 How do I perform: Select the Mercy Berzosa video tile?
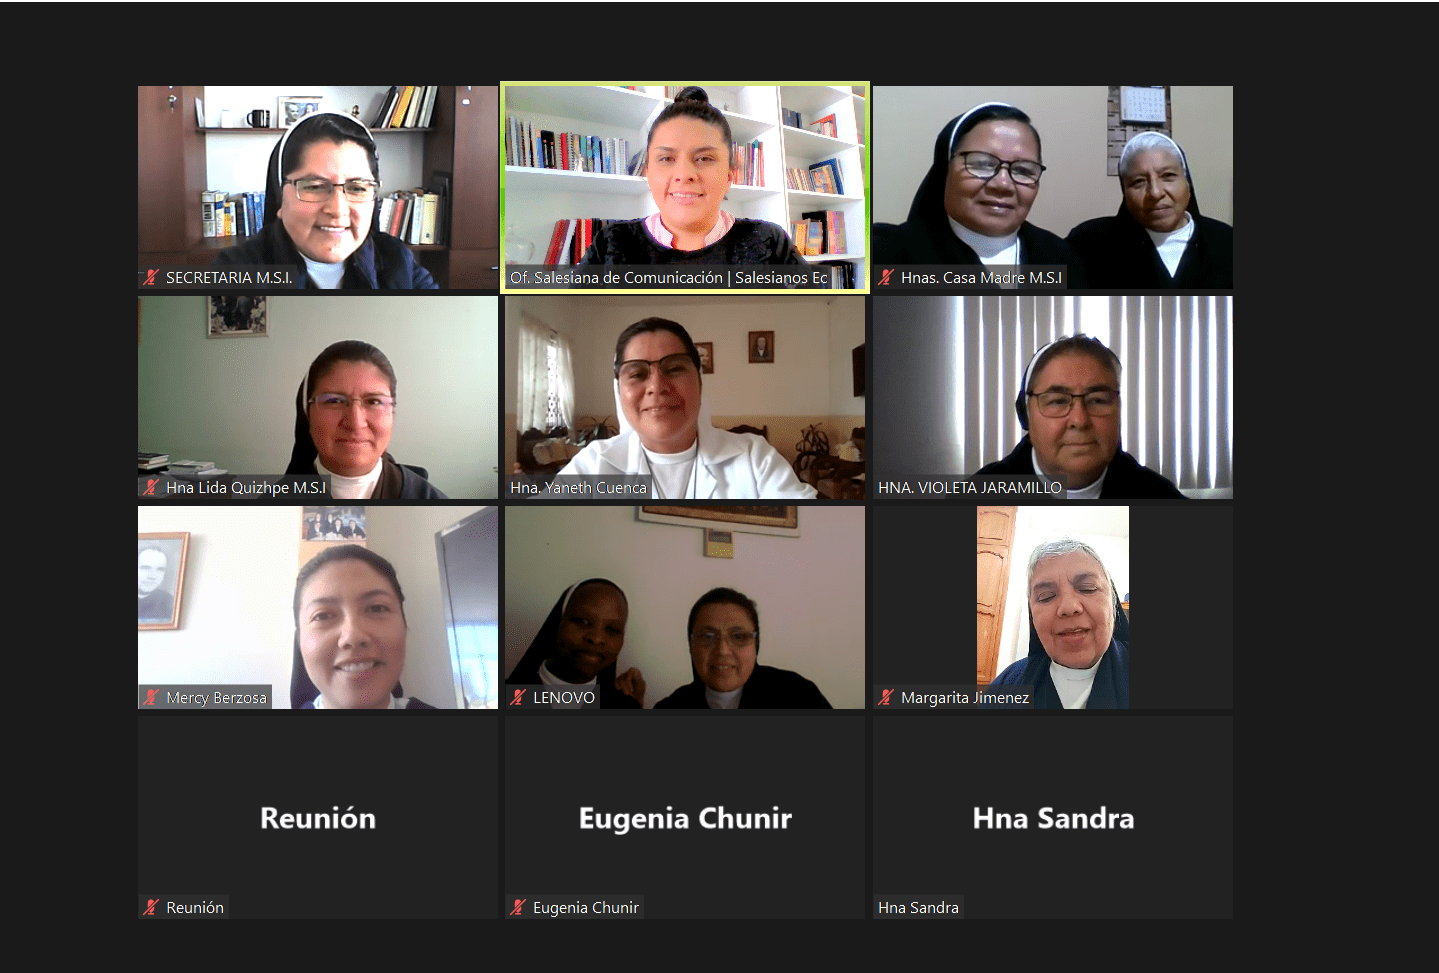(x=318, y=608)
